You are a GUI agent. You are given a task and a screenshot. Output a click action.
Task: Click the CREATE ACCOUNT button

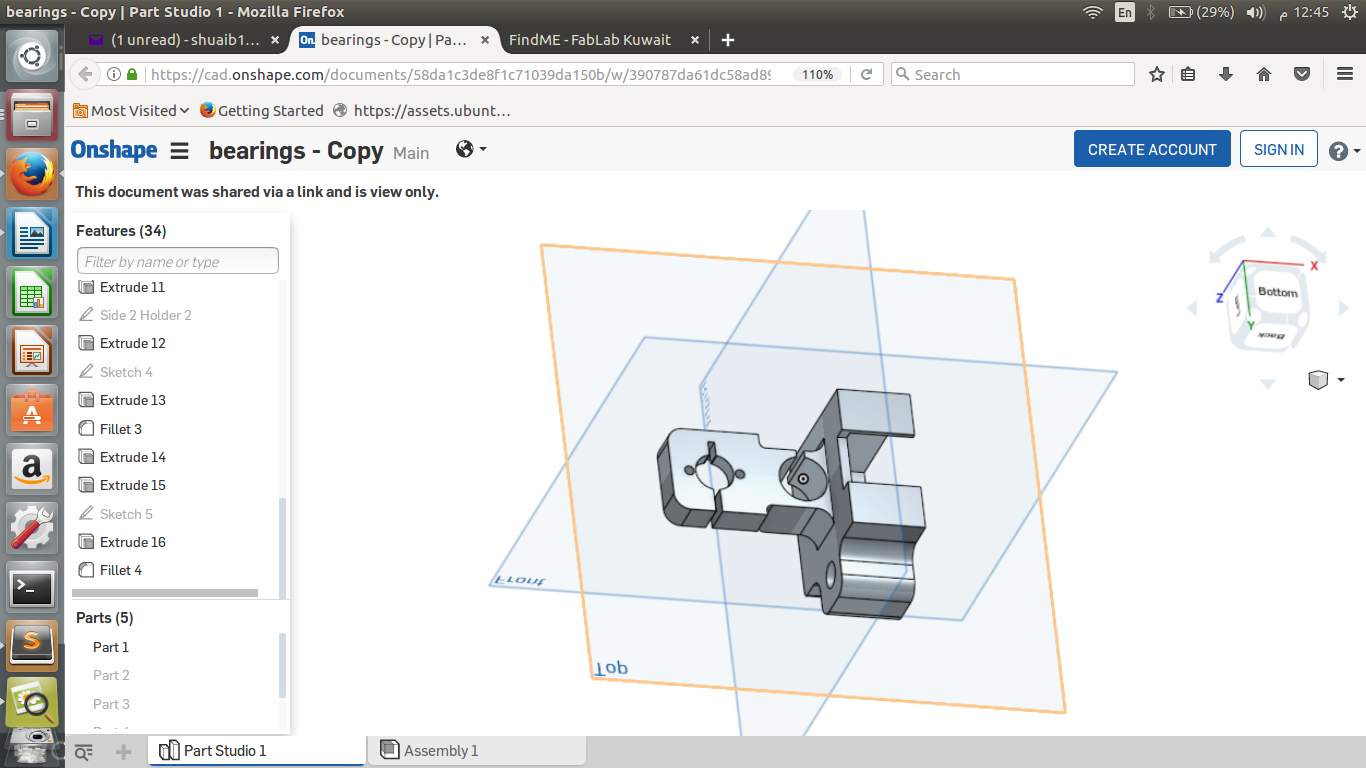click(1152, 149)
